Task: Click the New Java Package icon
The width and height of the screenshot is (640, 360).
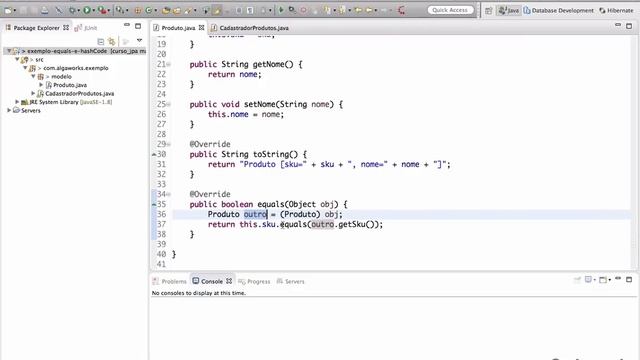Action: point(138,10)
